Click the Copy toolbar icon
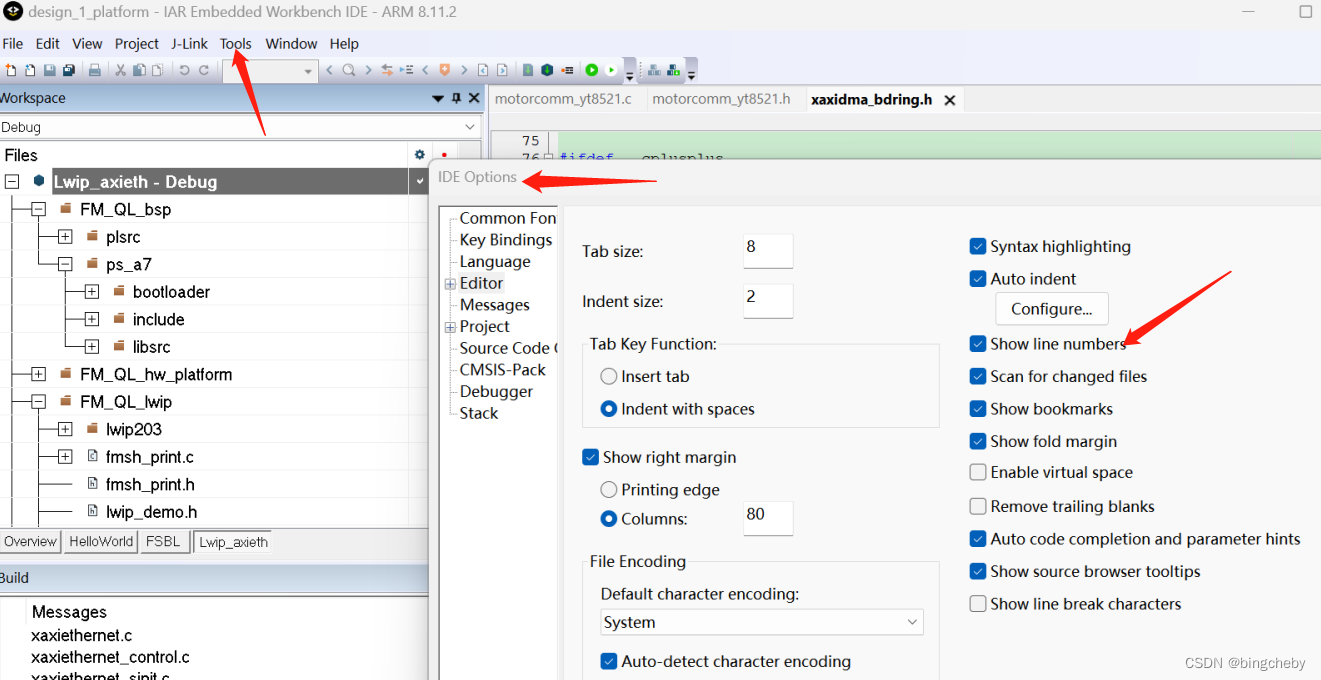1321x680 pixels. (x=139, y=70)
